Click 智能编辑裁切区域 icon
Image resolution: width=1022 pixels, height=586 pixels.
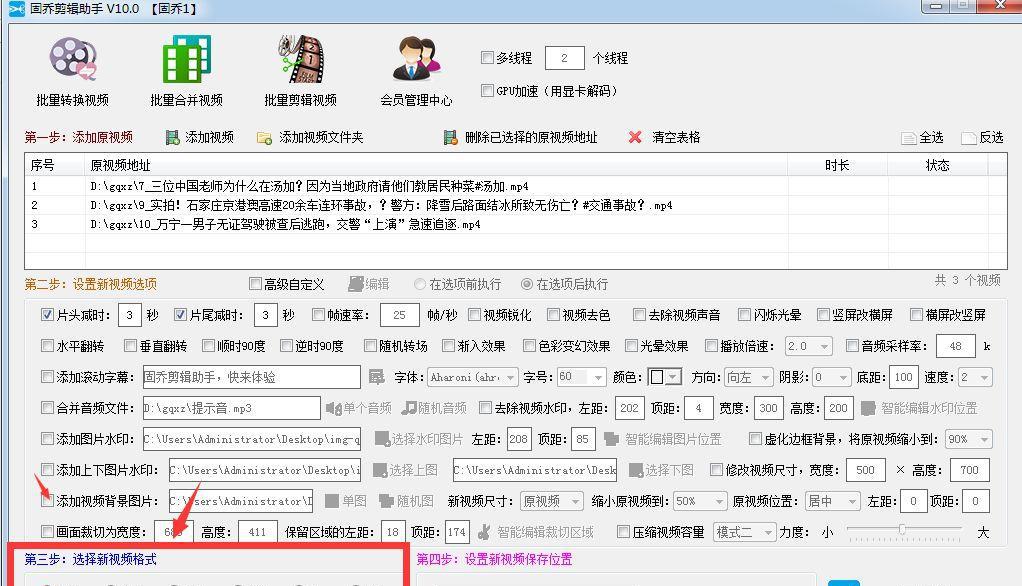pos(484,532)
